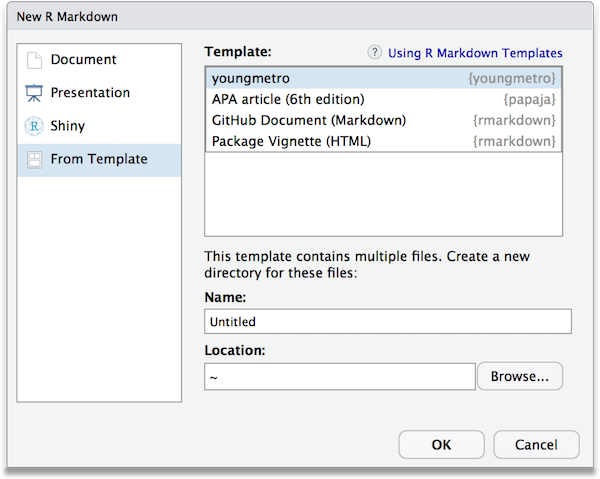Viewport: 600px width, 479px height.
Task: Choose the Shiny category
Action: tap(68, 126)
